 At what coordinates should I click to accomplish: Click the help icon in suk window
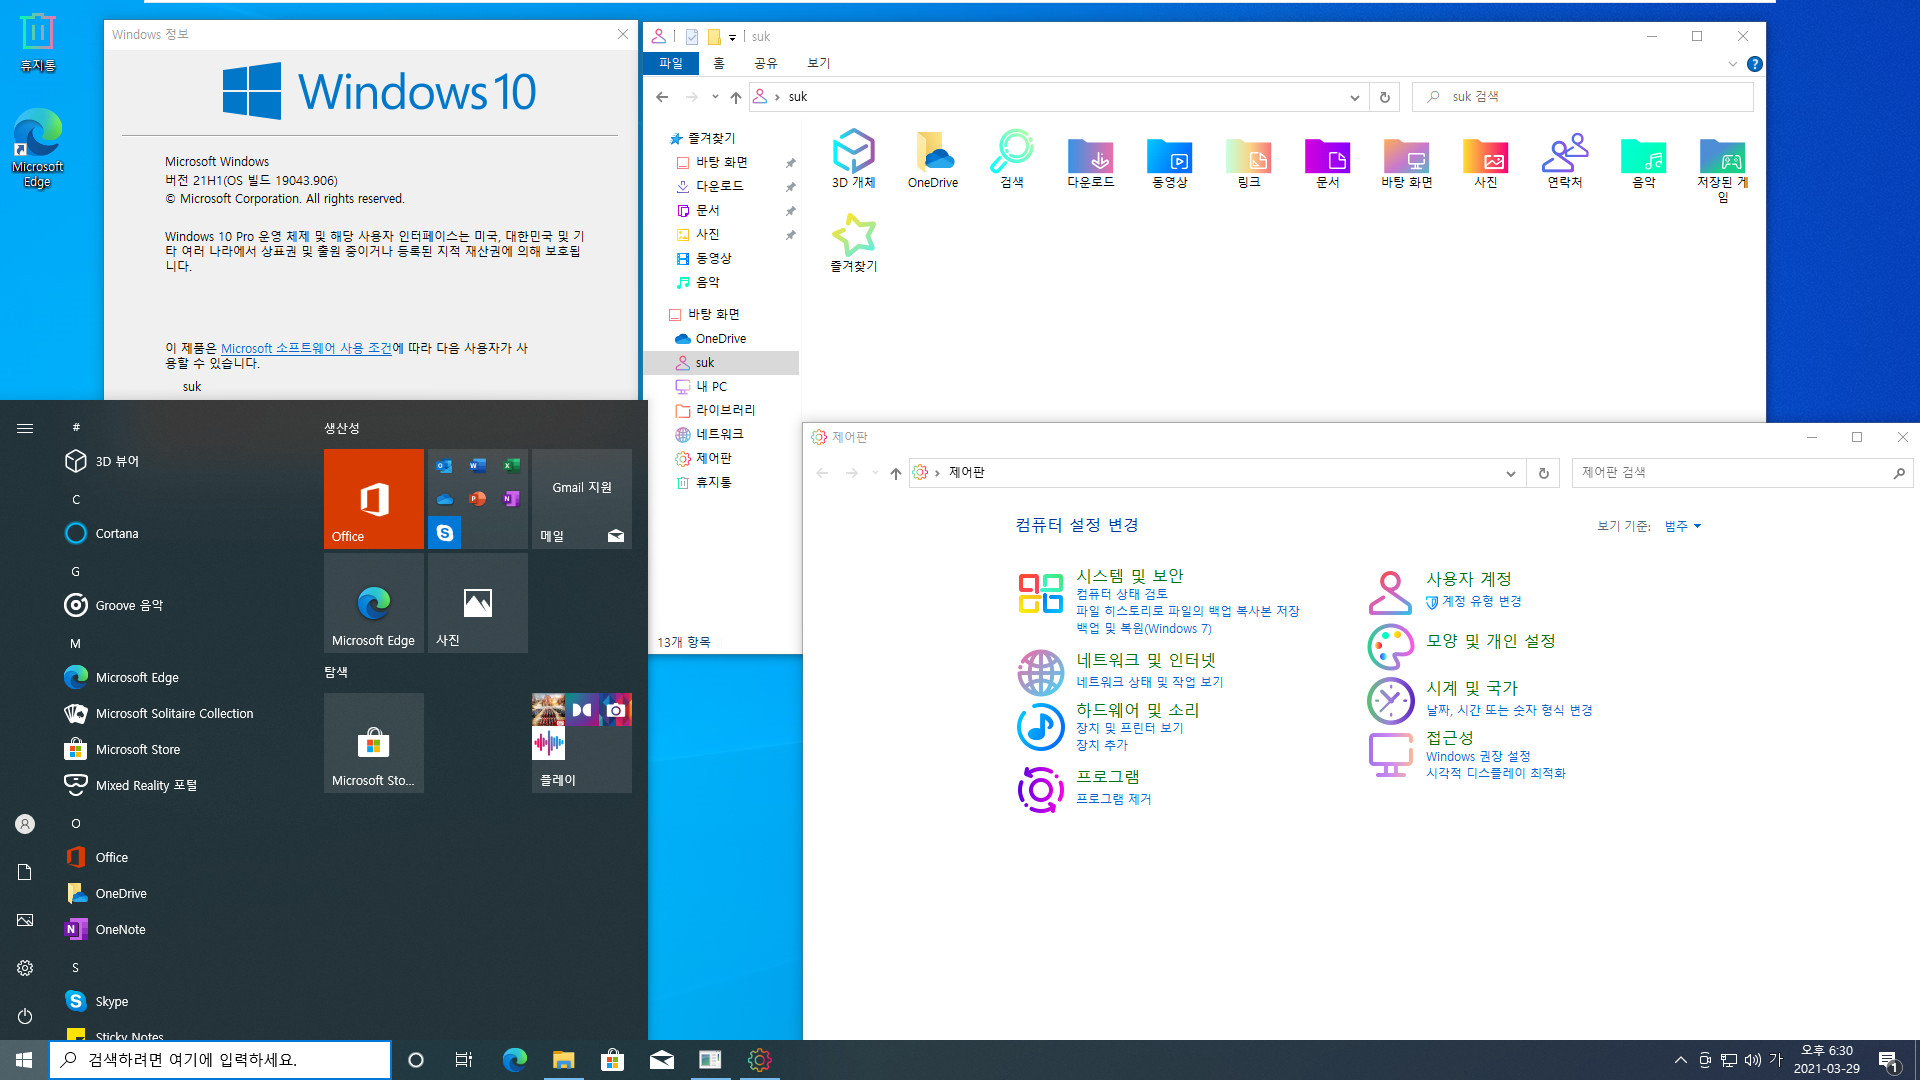1754,64
